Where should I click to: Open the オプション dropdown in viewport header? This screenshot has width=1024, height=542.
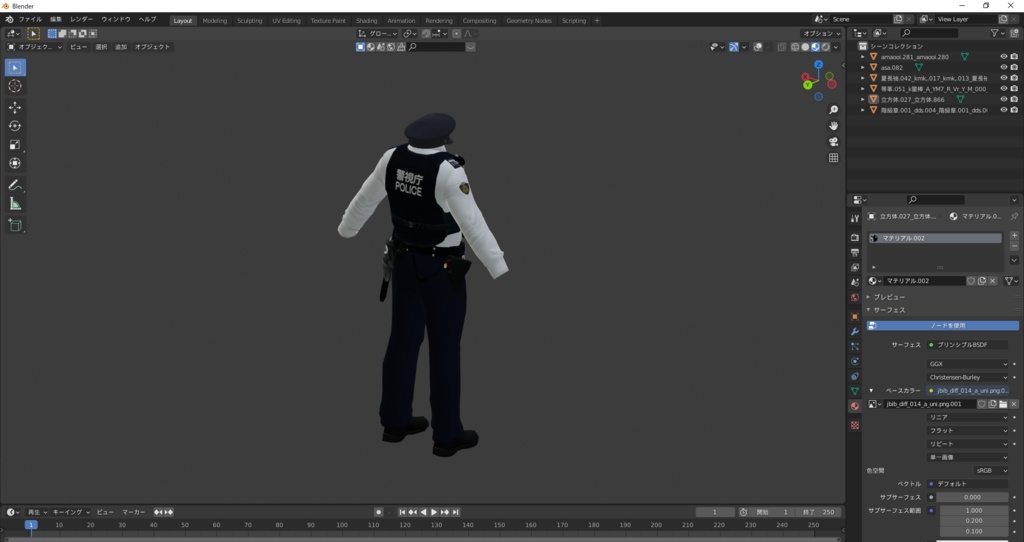pyautogui.click(x=821, y=33)
